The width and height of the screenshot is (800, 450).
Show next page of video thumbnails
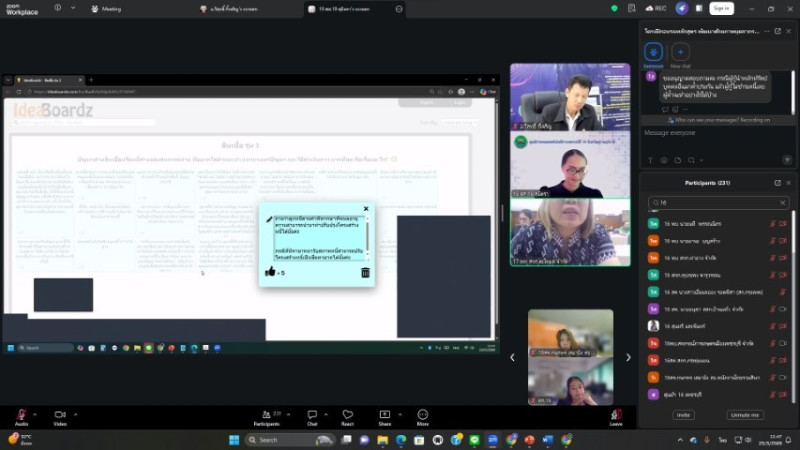(628, 357)
